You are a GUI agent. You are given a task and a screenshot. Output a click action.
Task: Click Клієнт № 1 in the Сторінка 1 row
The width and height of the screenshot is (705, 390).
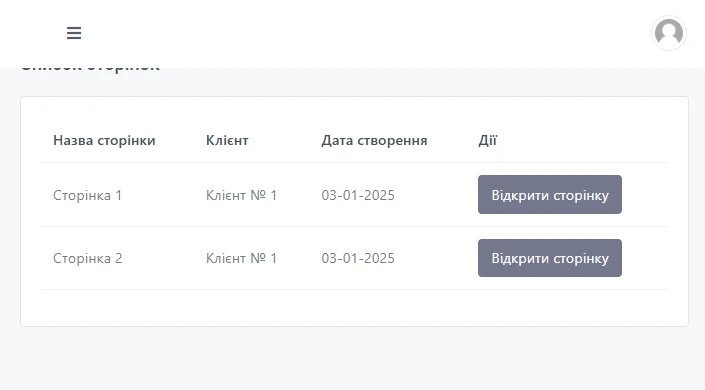[x=241, y=195]
